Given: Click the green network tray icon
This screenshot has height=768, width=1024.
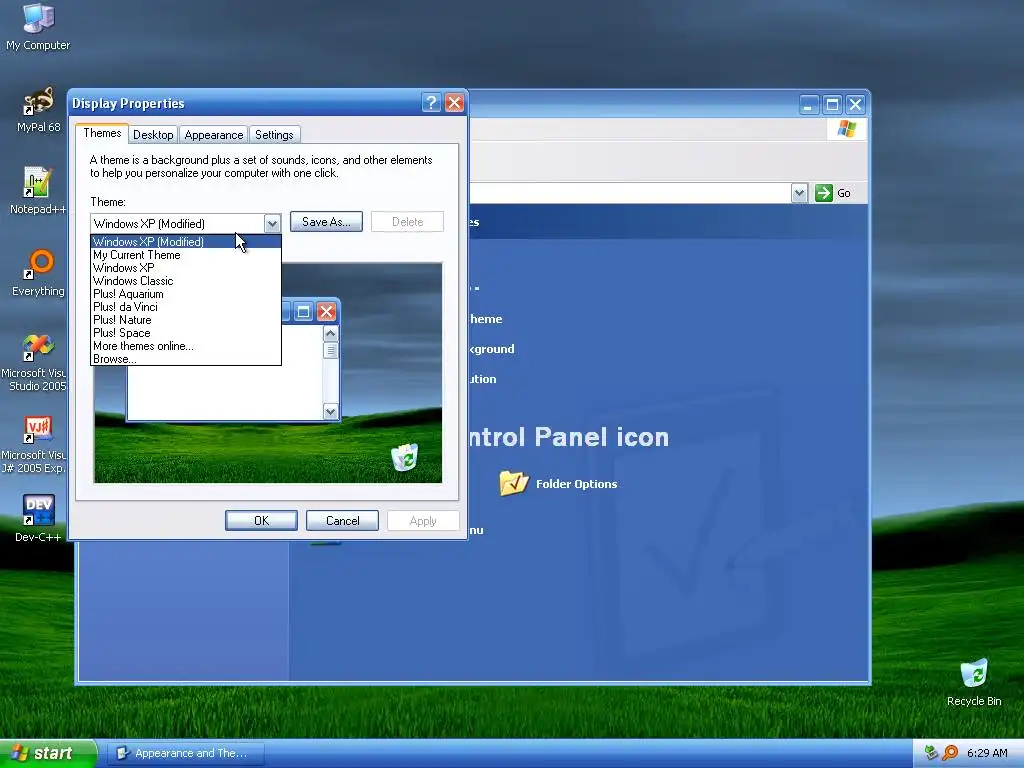Looking at the screenshot, I should point(931,753).
